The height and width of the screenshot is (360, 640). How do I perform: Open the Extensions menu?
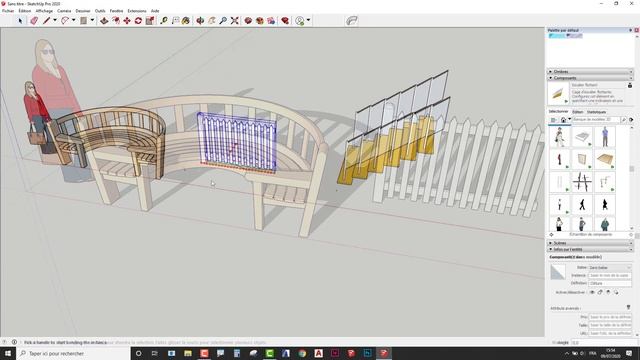[137, 11]
